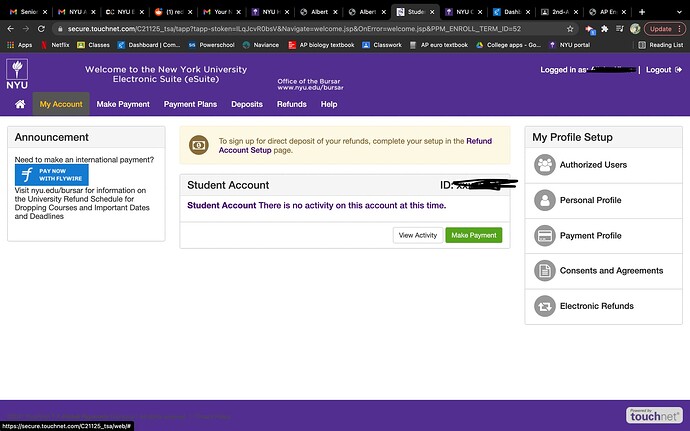Click the Personal Profile person icon

pyautogui.click(x=545, y=200)
